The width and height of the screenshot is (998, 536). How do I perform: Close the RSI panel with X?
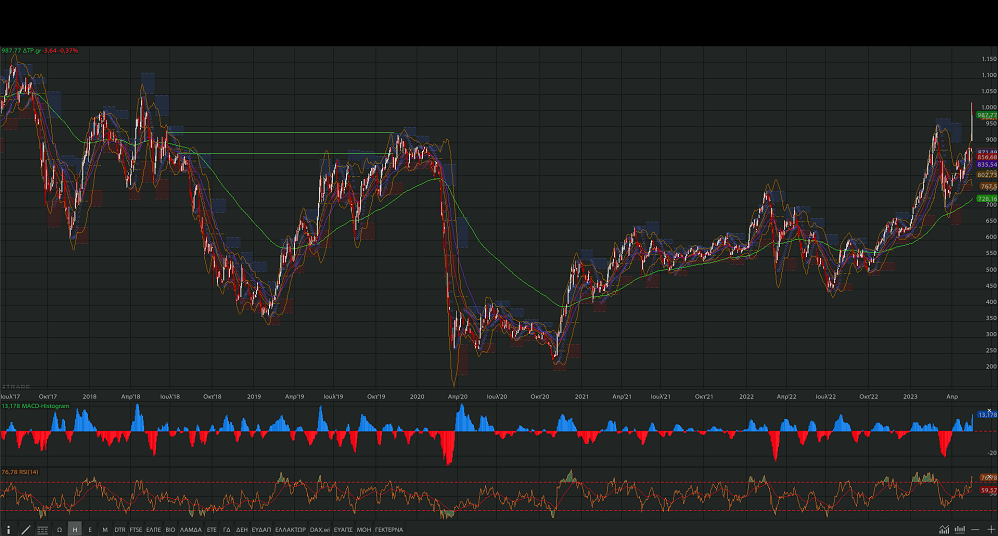(x=989, y=476)
